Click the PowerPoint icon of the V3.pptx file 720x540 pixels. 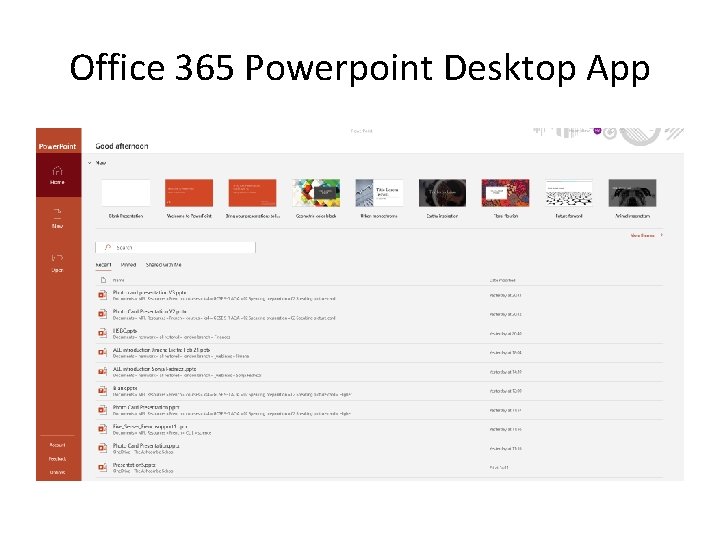pyautogui.click(x=102, y=295)
